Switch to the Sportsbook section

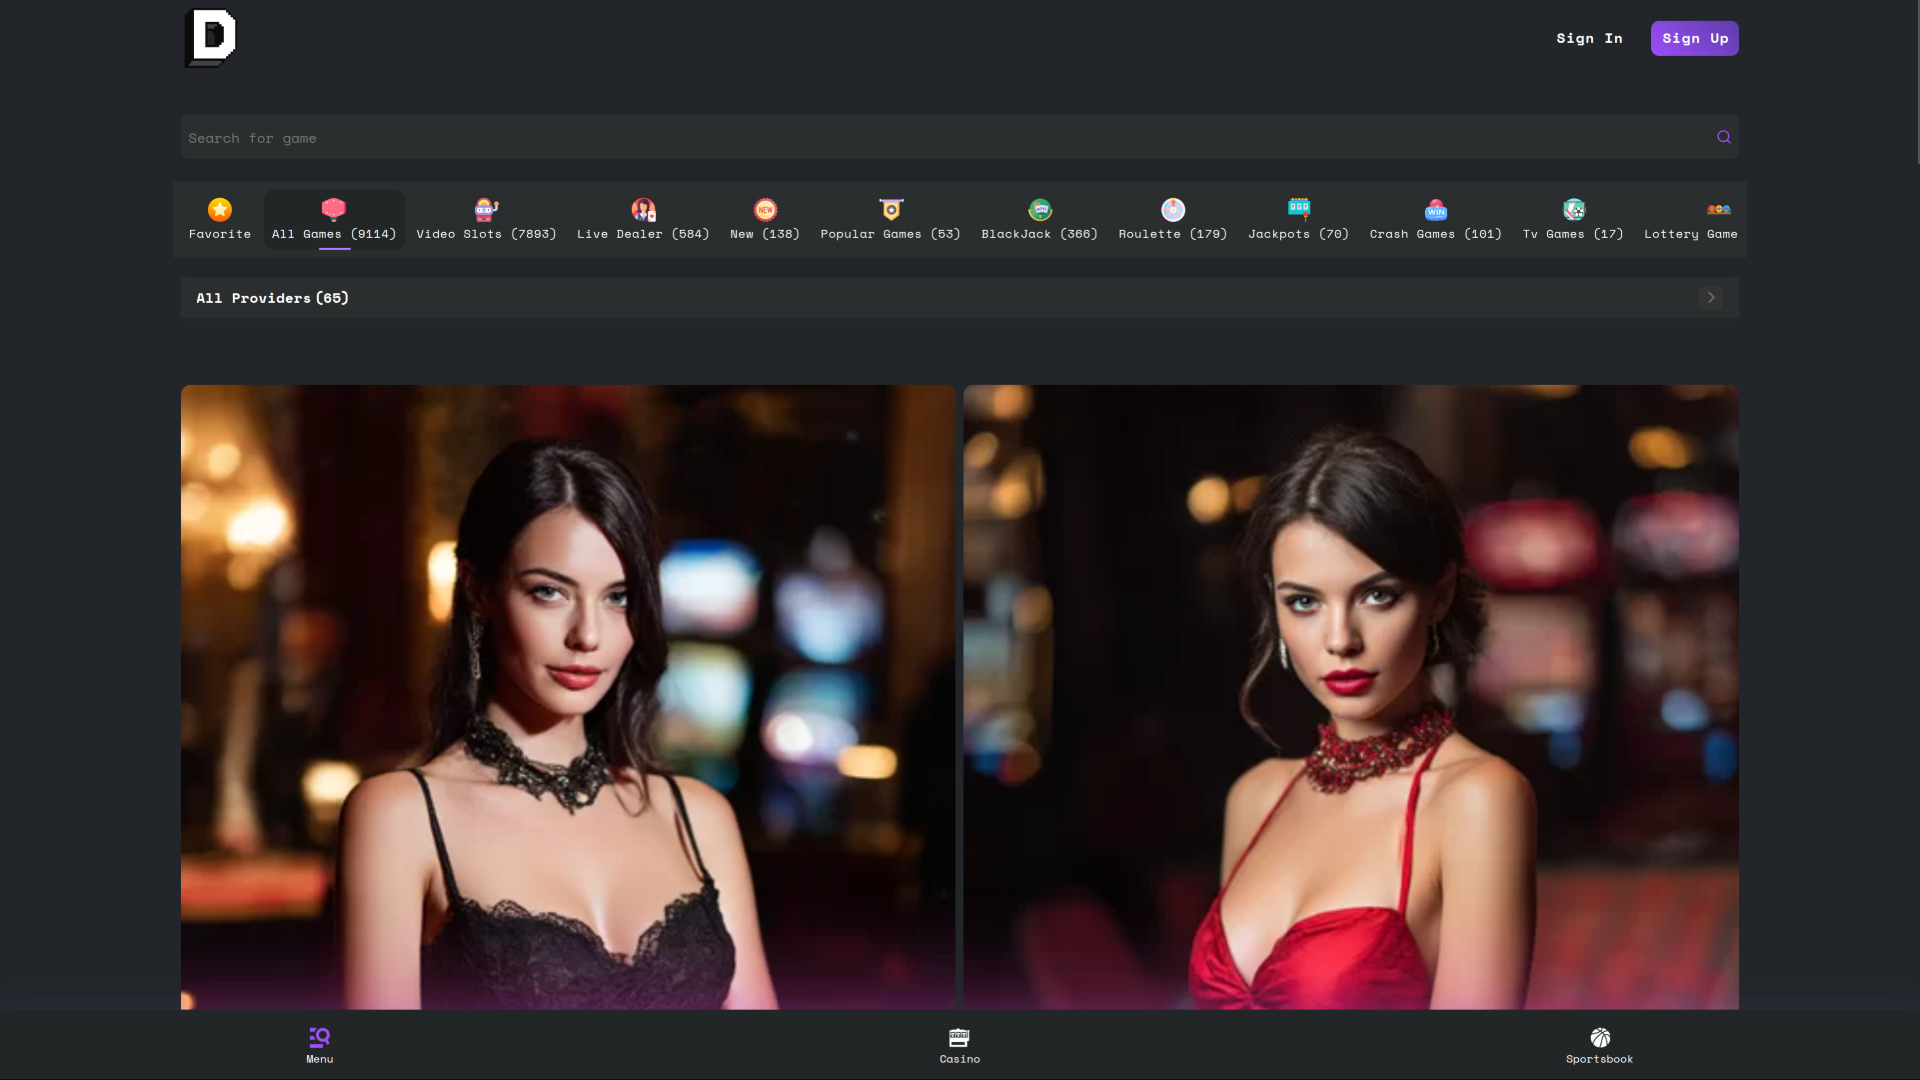pyautogui.click(x=1599, y=1045)
